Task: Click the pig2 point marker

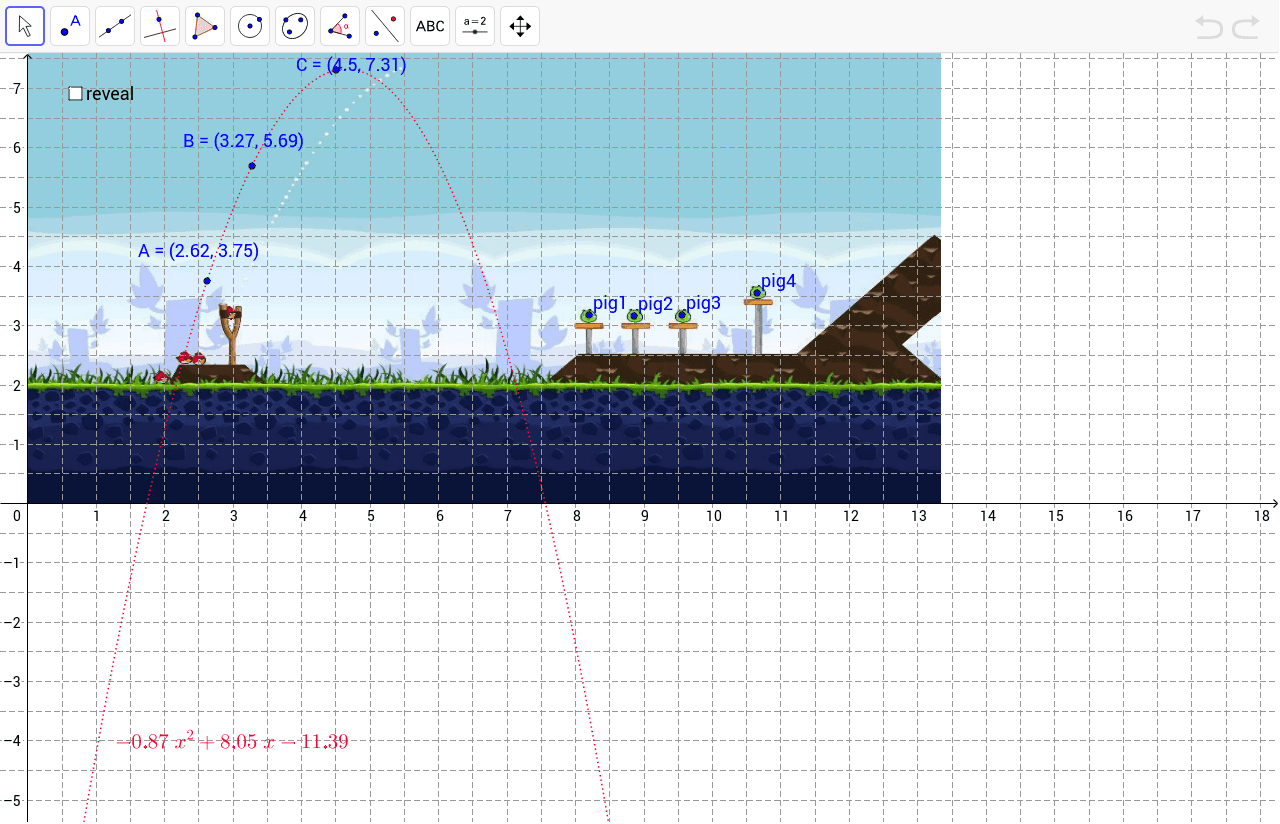Action: click(x=634, y=316)
